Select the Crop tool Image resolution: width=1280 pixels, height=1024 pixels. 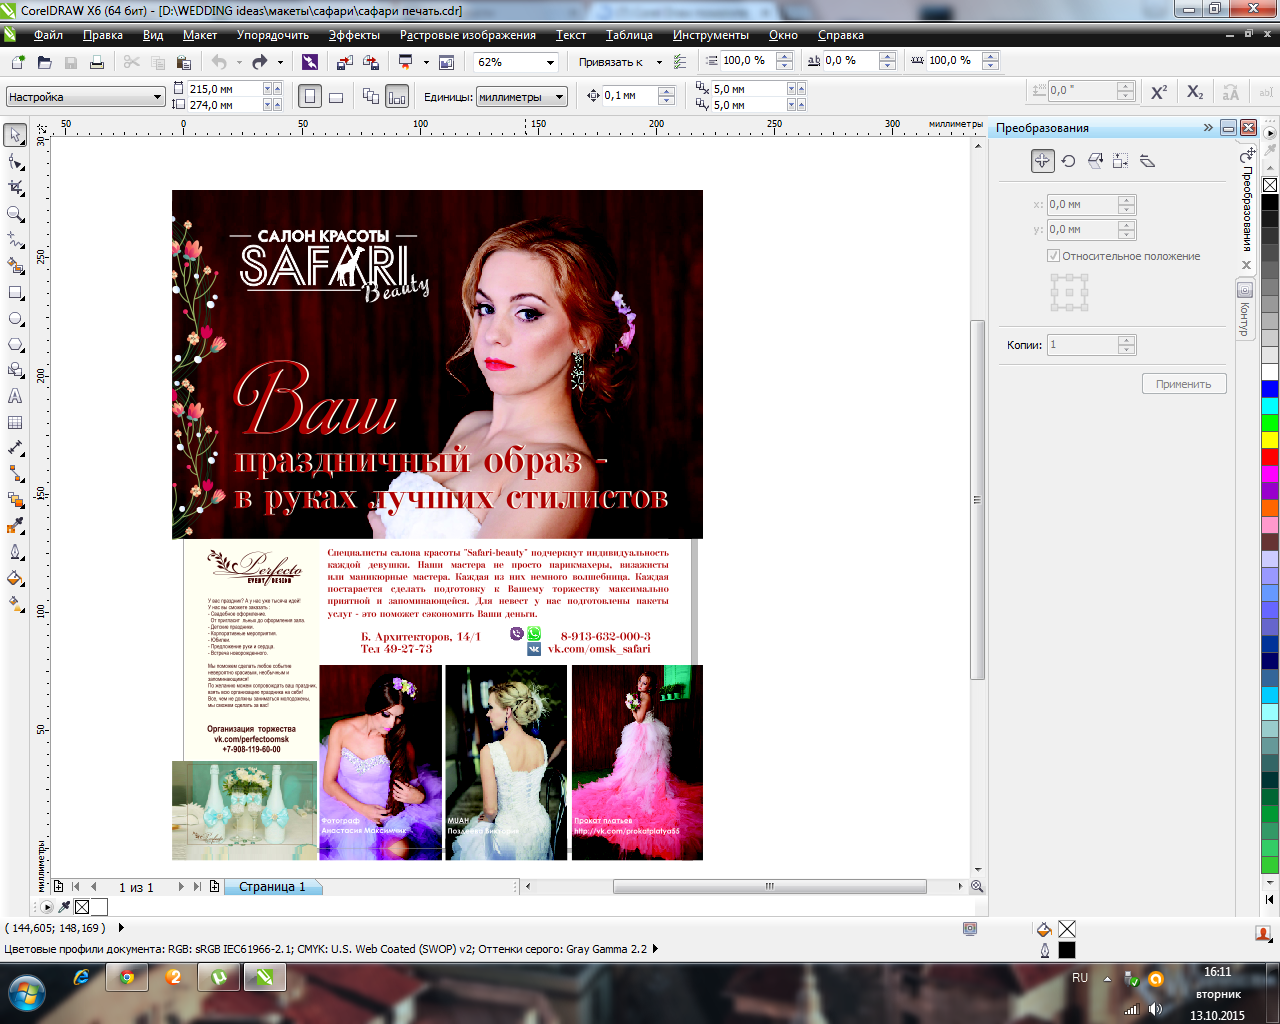click(16, 187)
